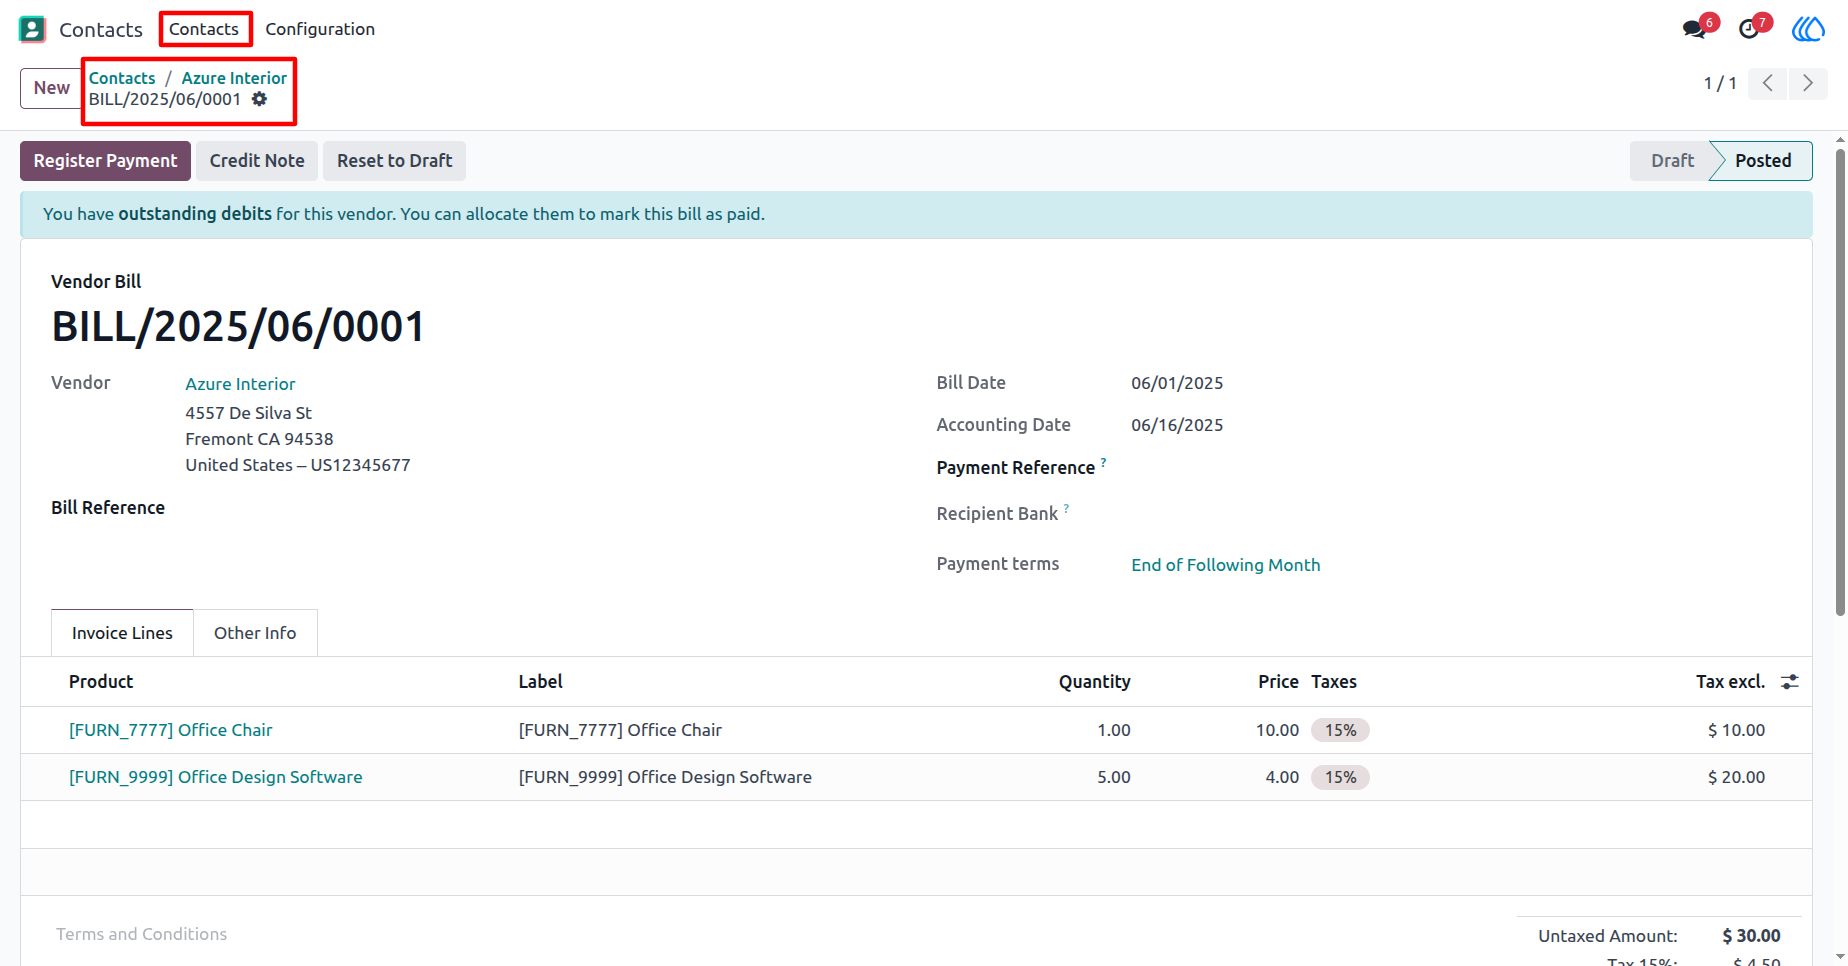Screen dimensions: 1848x966
Task: Go to previous record arrow
Action: pos(1768,83)
